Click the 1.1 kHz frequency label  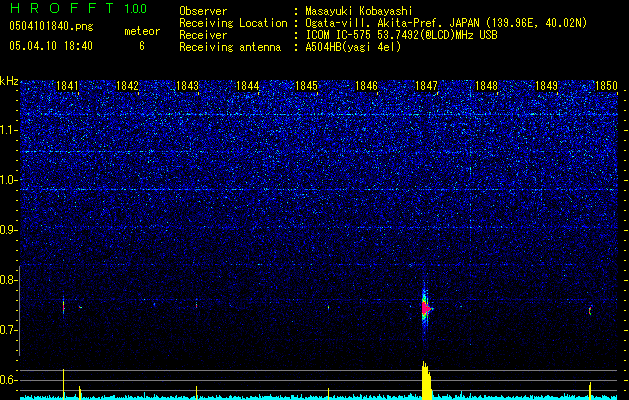tap(8, 130)
